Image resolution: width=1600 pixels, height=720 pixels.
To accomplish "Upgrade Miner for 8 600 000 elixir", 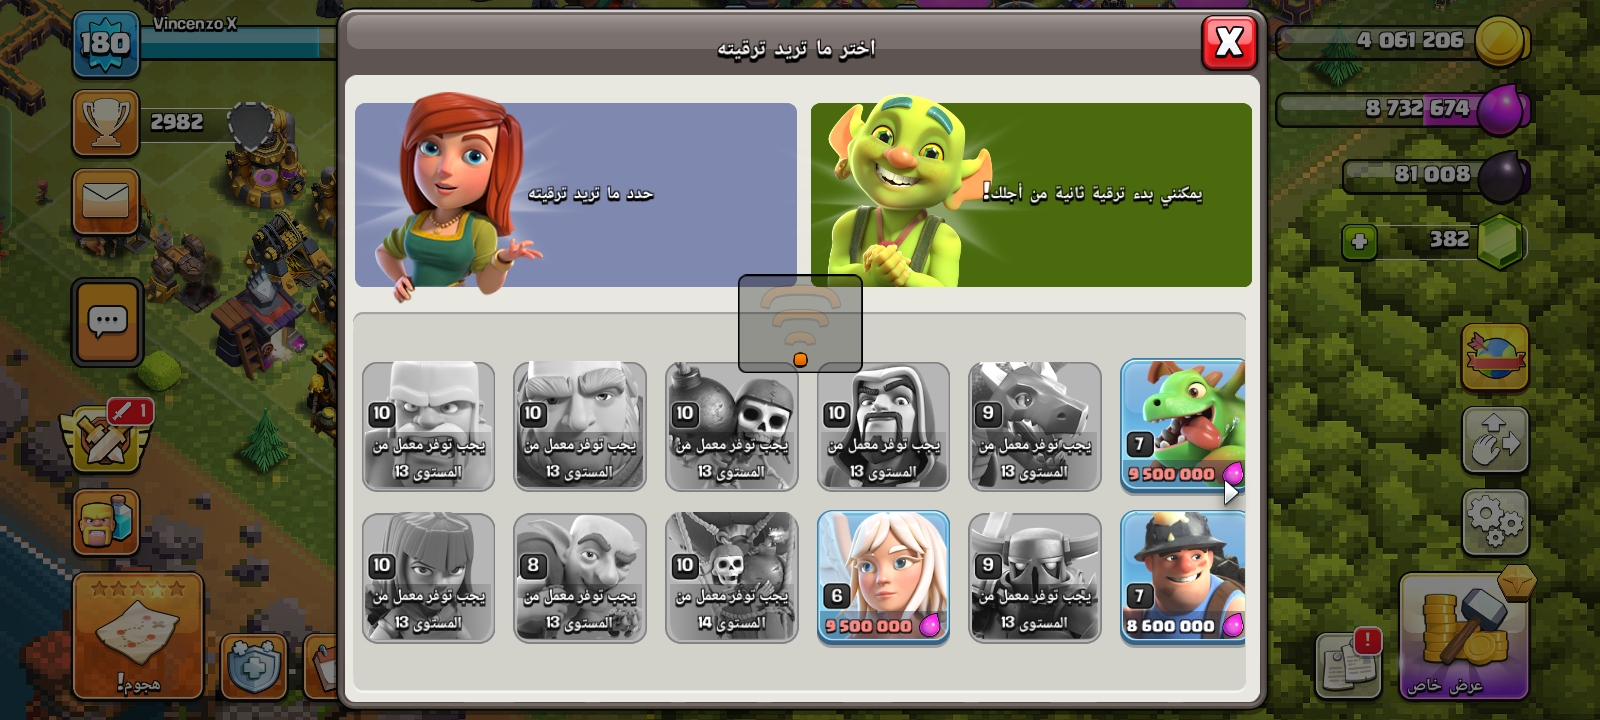I will [1183, 578].
